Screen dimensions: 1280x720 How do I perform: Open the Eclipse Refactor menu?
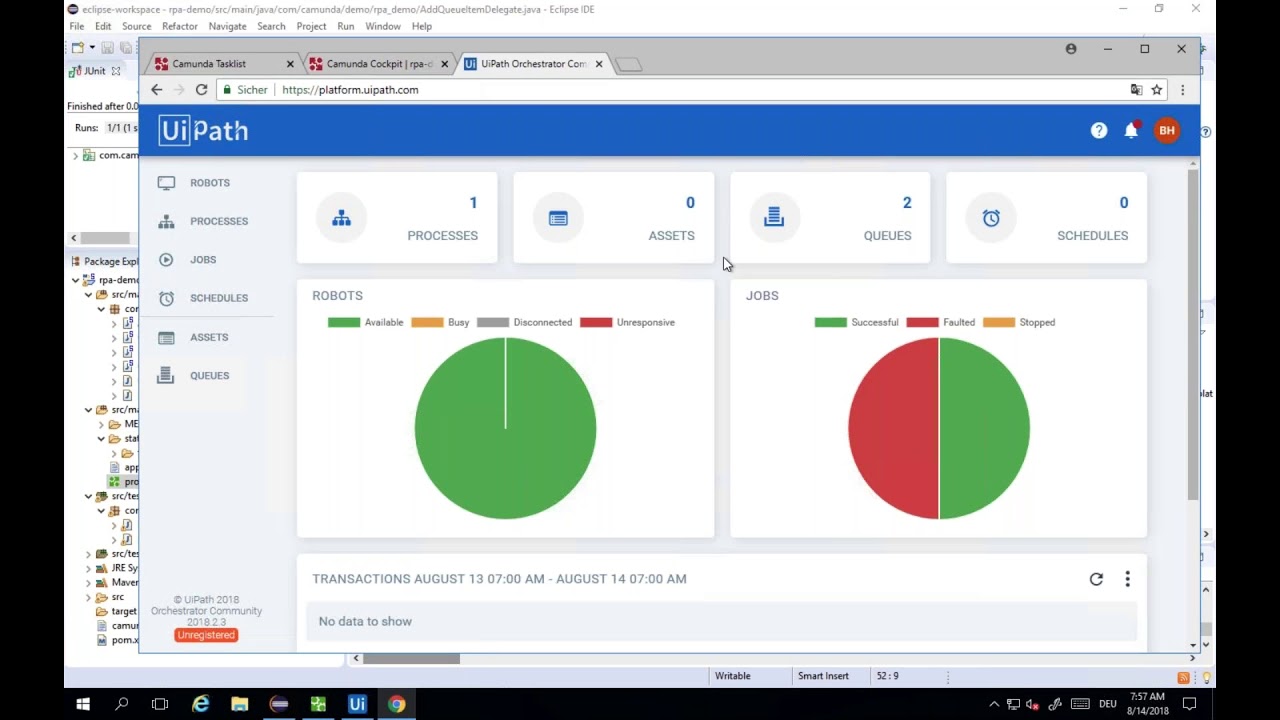click(179, 26)
